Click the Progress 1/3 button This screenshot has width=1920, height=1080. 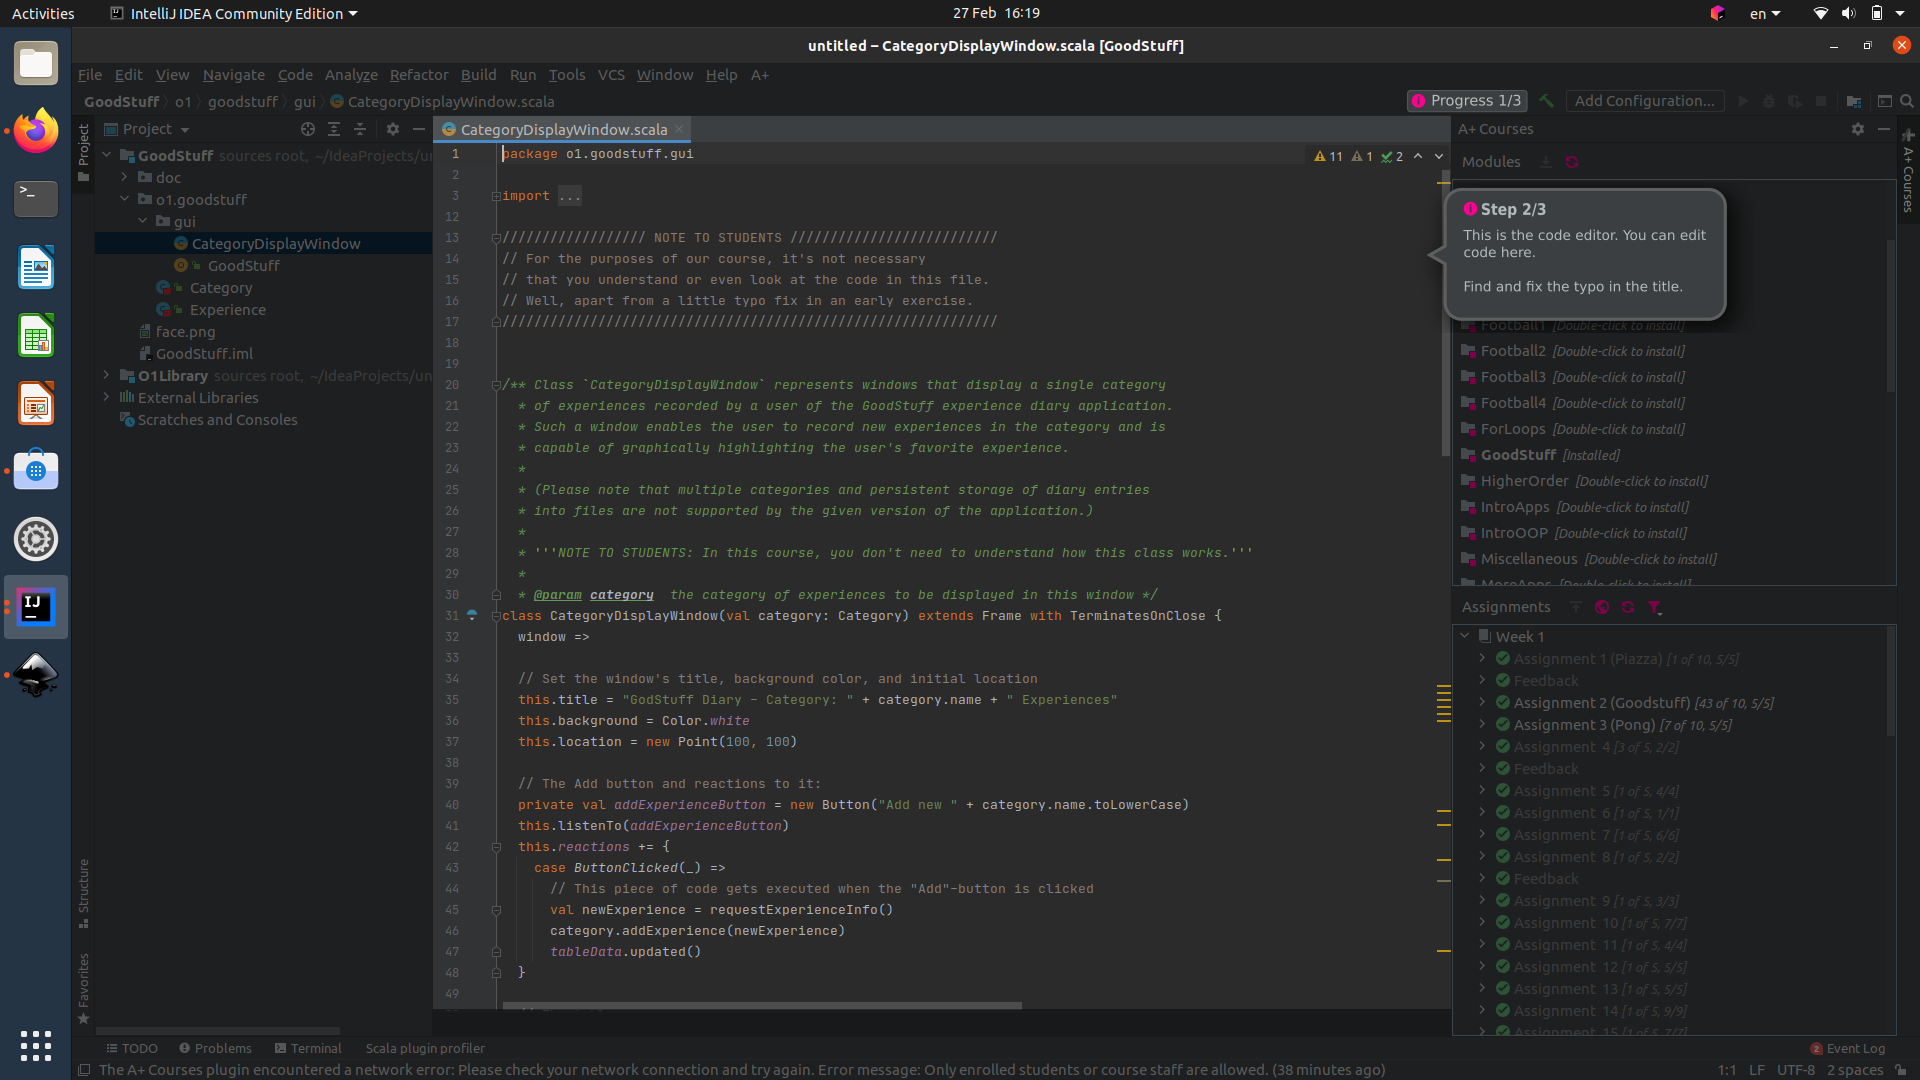pyautogui.click(x=1466, y=101)
